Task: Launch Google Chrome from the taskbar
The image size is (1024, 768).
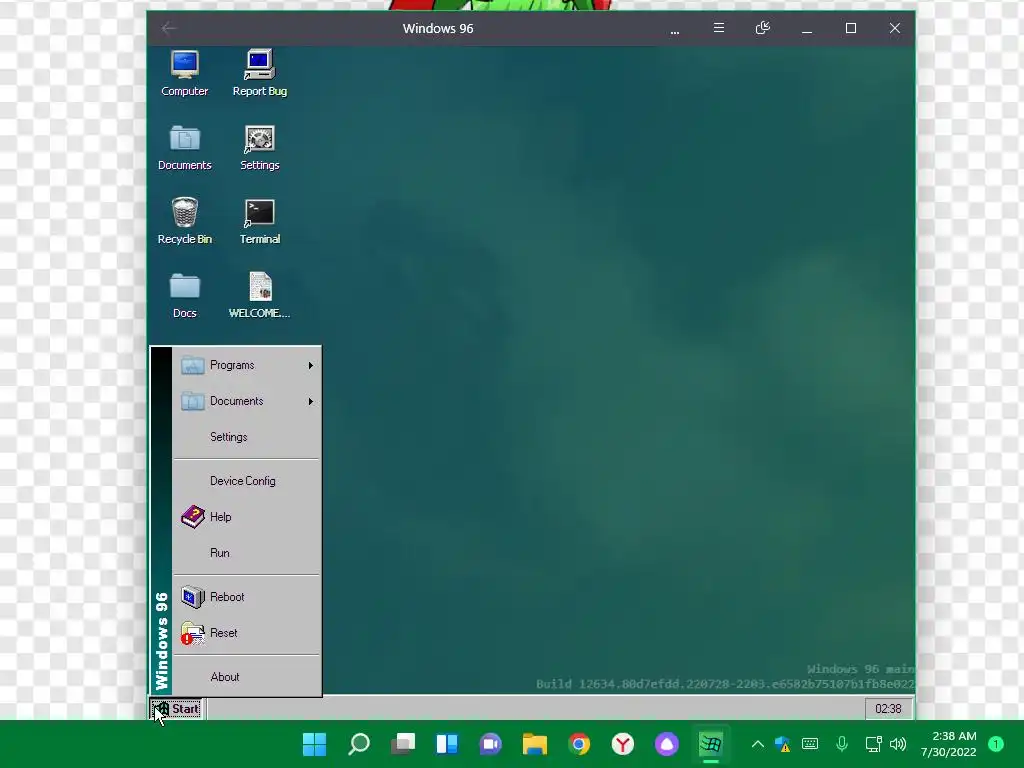Action: [579, 744]
